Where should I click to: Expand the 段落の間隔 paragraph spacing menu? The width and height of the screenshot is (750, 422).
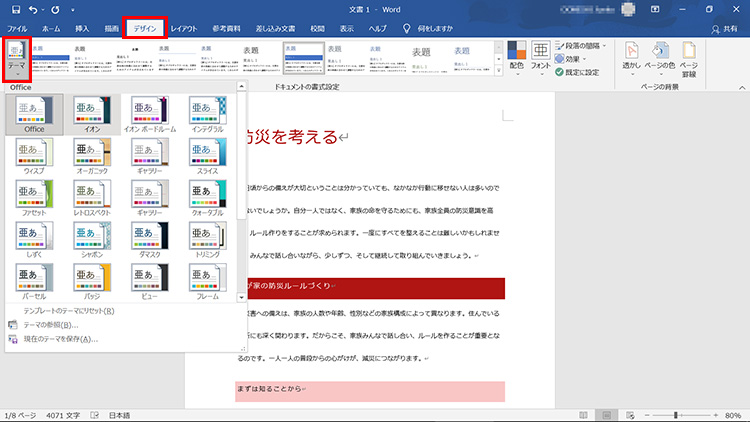(584, 46)
